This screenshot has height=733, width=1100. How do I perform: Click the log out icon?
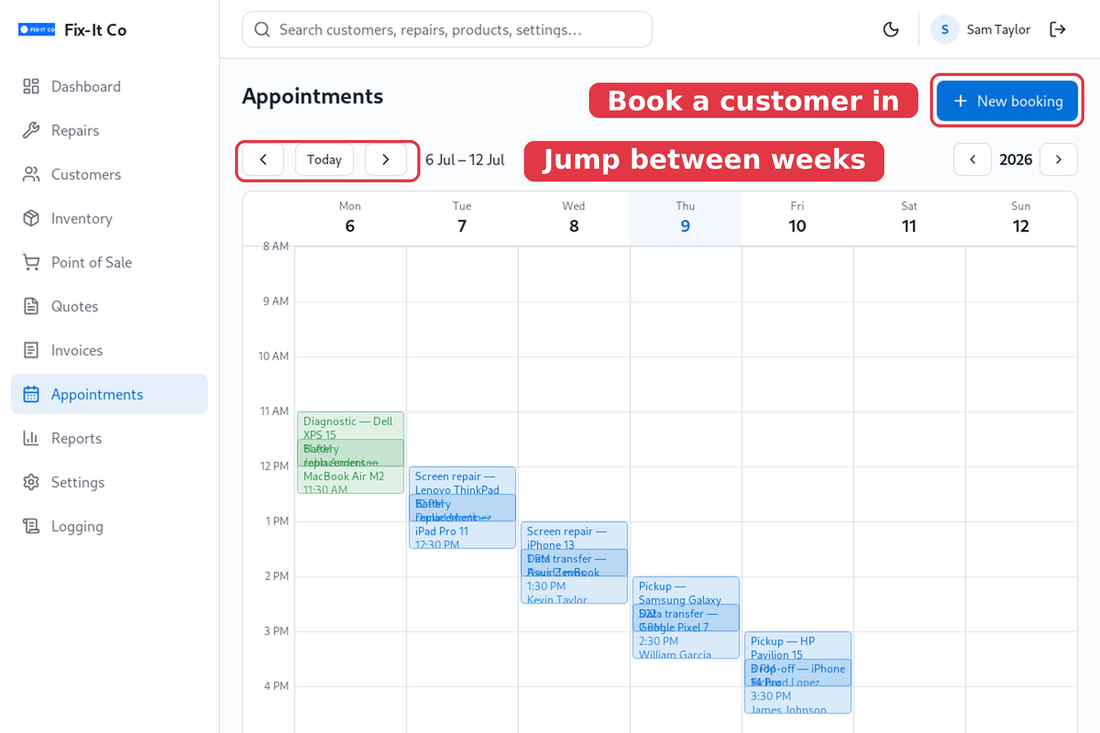click(x=1058, y=29)
